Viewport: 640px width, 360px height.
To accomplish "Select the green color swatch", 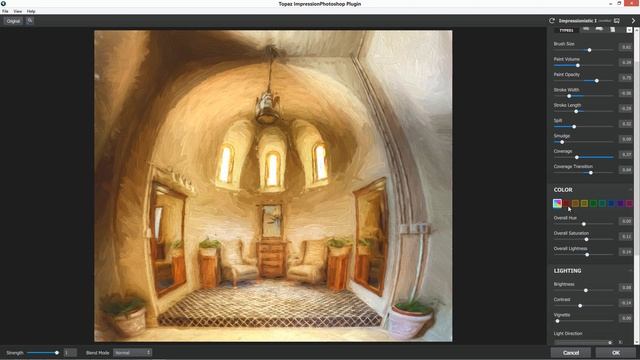I will [x=593, y=203].
